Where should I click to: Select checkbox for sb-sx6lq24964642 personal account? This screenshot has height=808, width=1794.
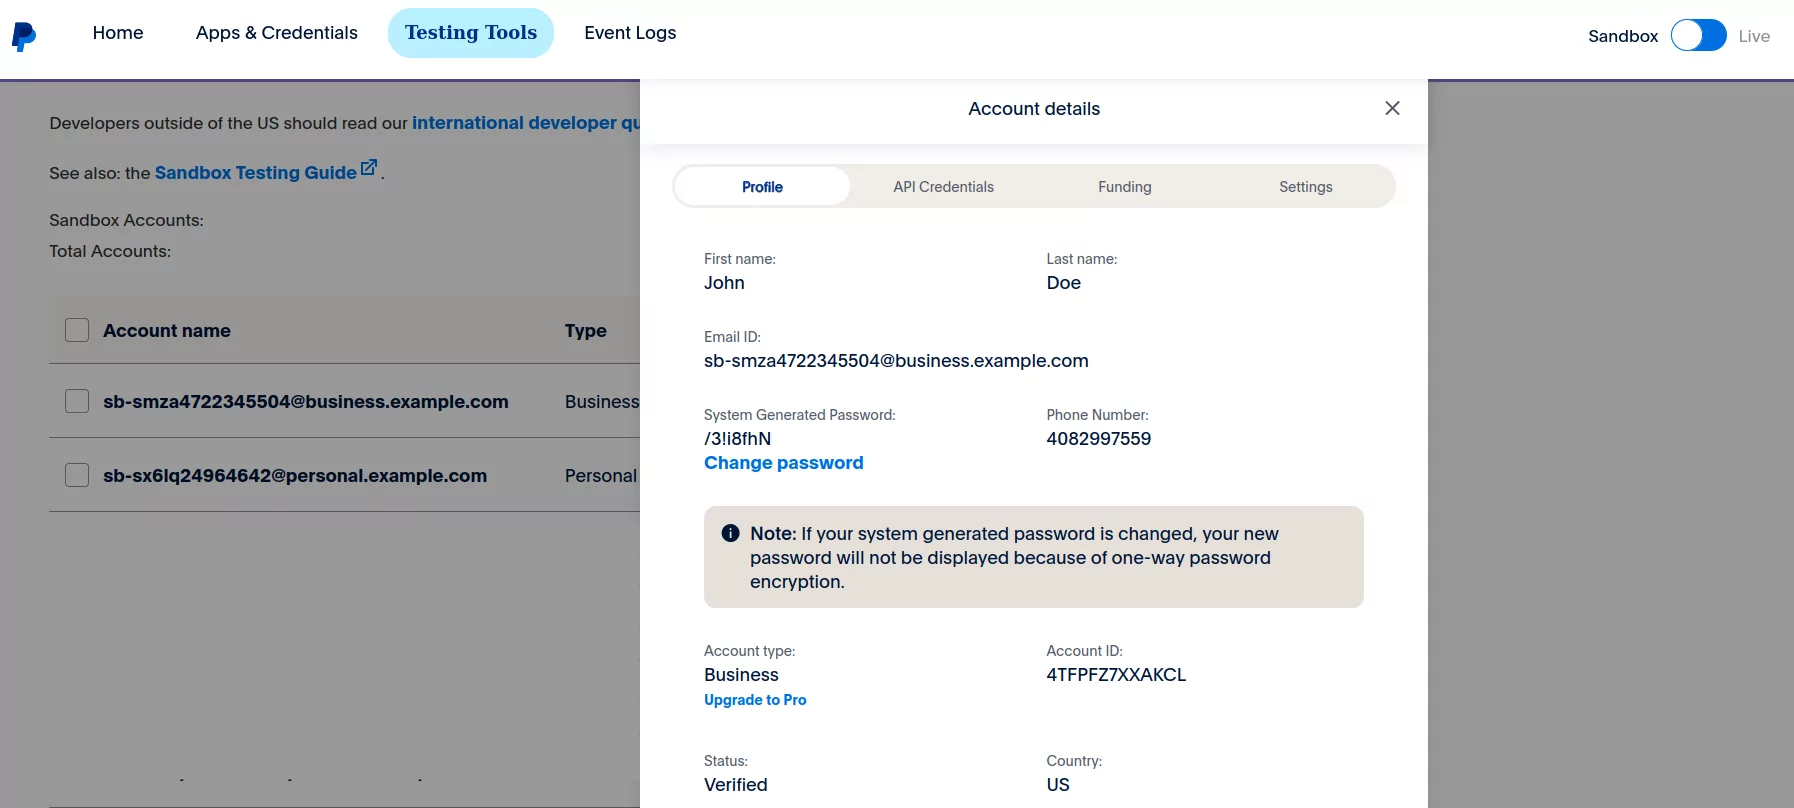click(x=77, y=475)
